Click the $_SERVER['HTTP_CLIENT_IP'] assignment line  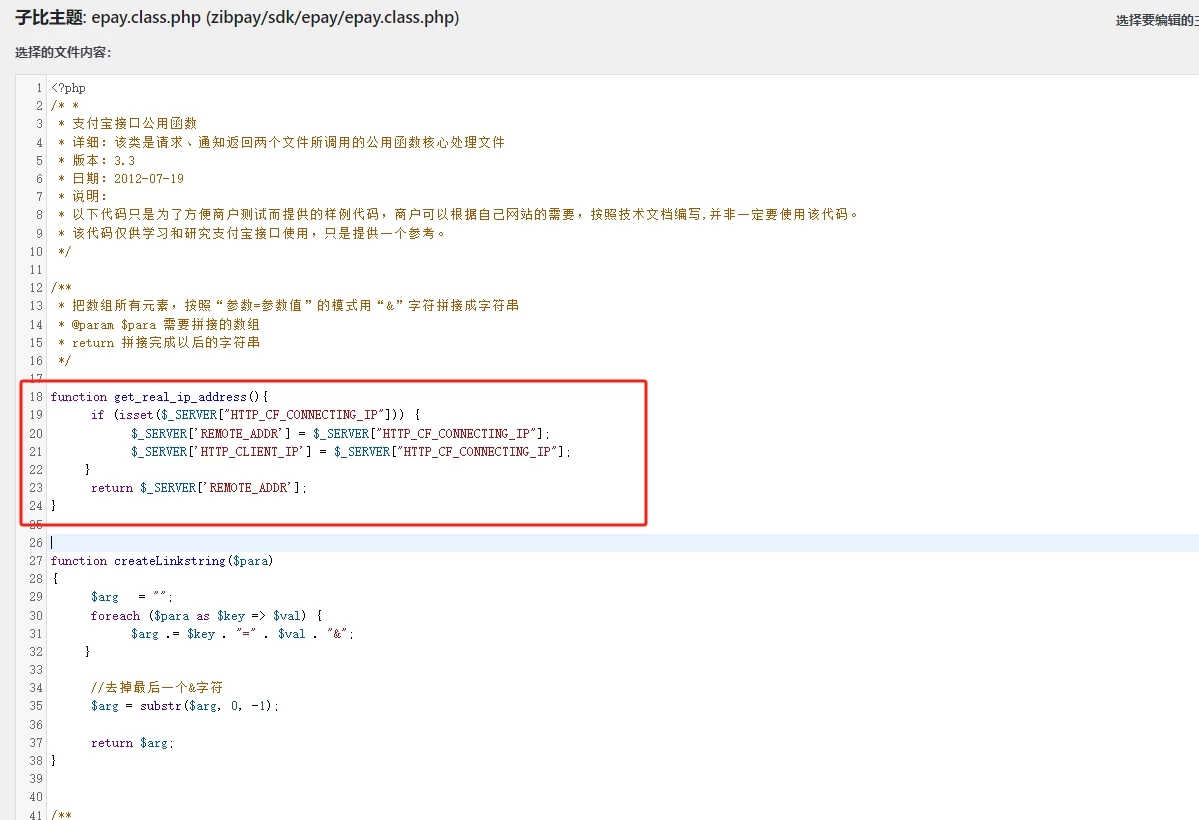pyautogui.click(x=350, y=452)
